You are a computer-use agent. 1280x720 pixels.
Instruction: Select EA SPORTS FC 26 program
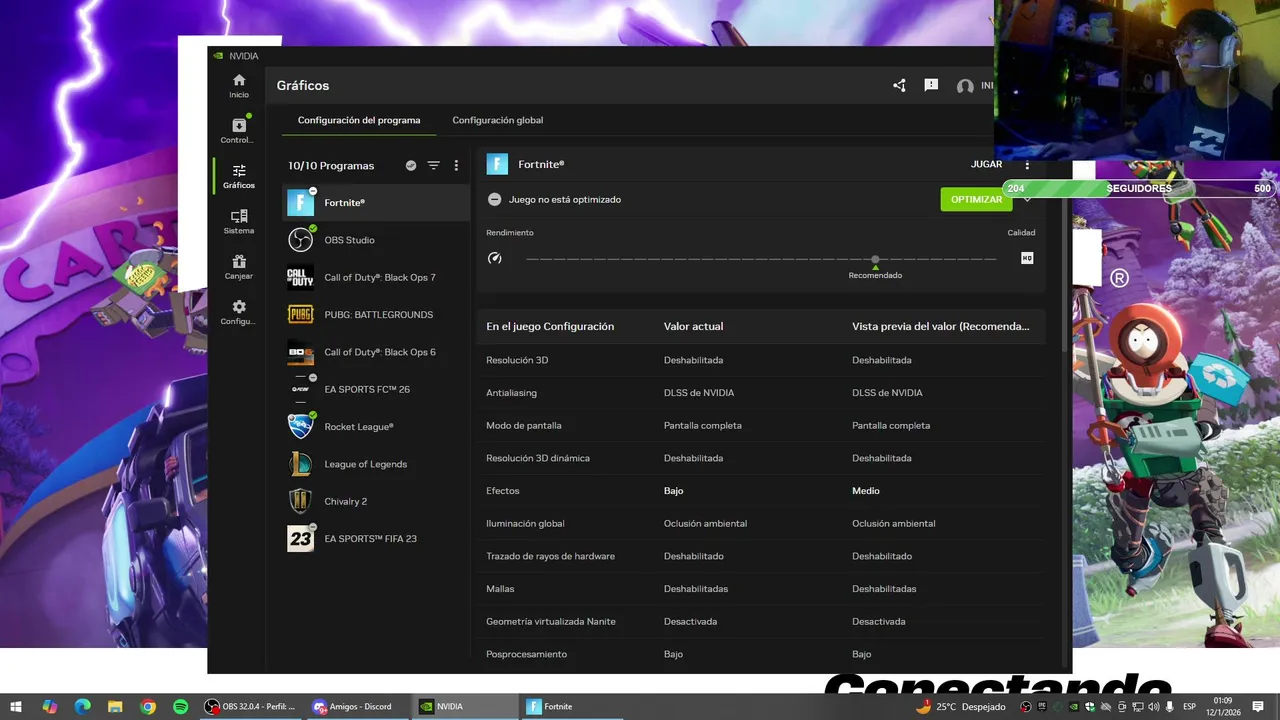pos(376,389)
